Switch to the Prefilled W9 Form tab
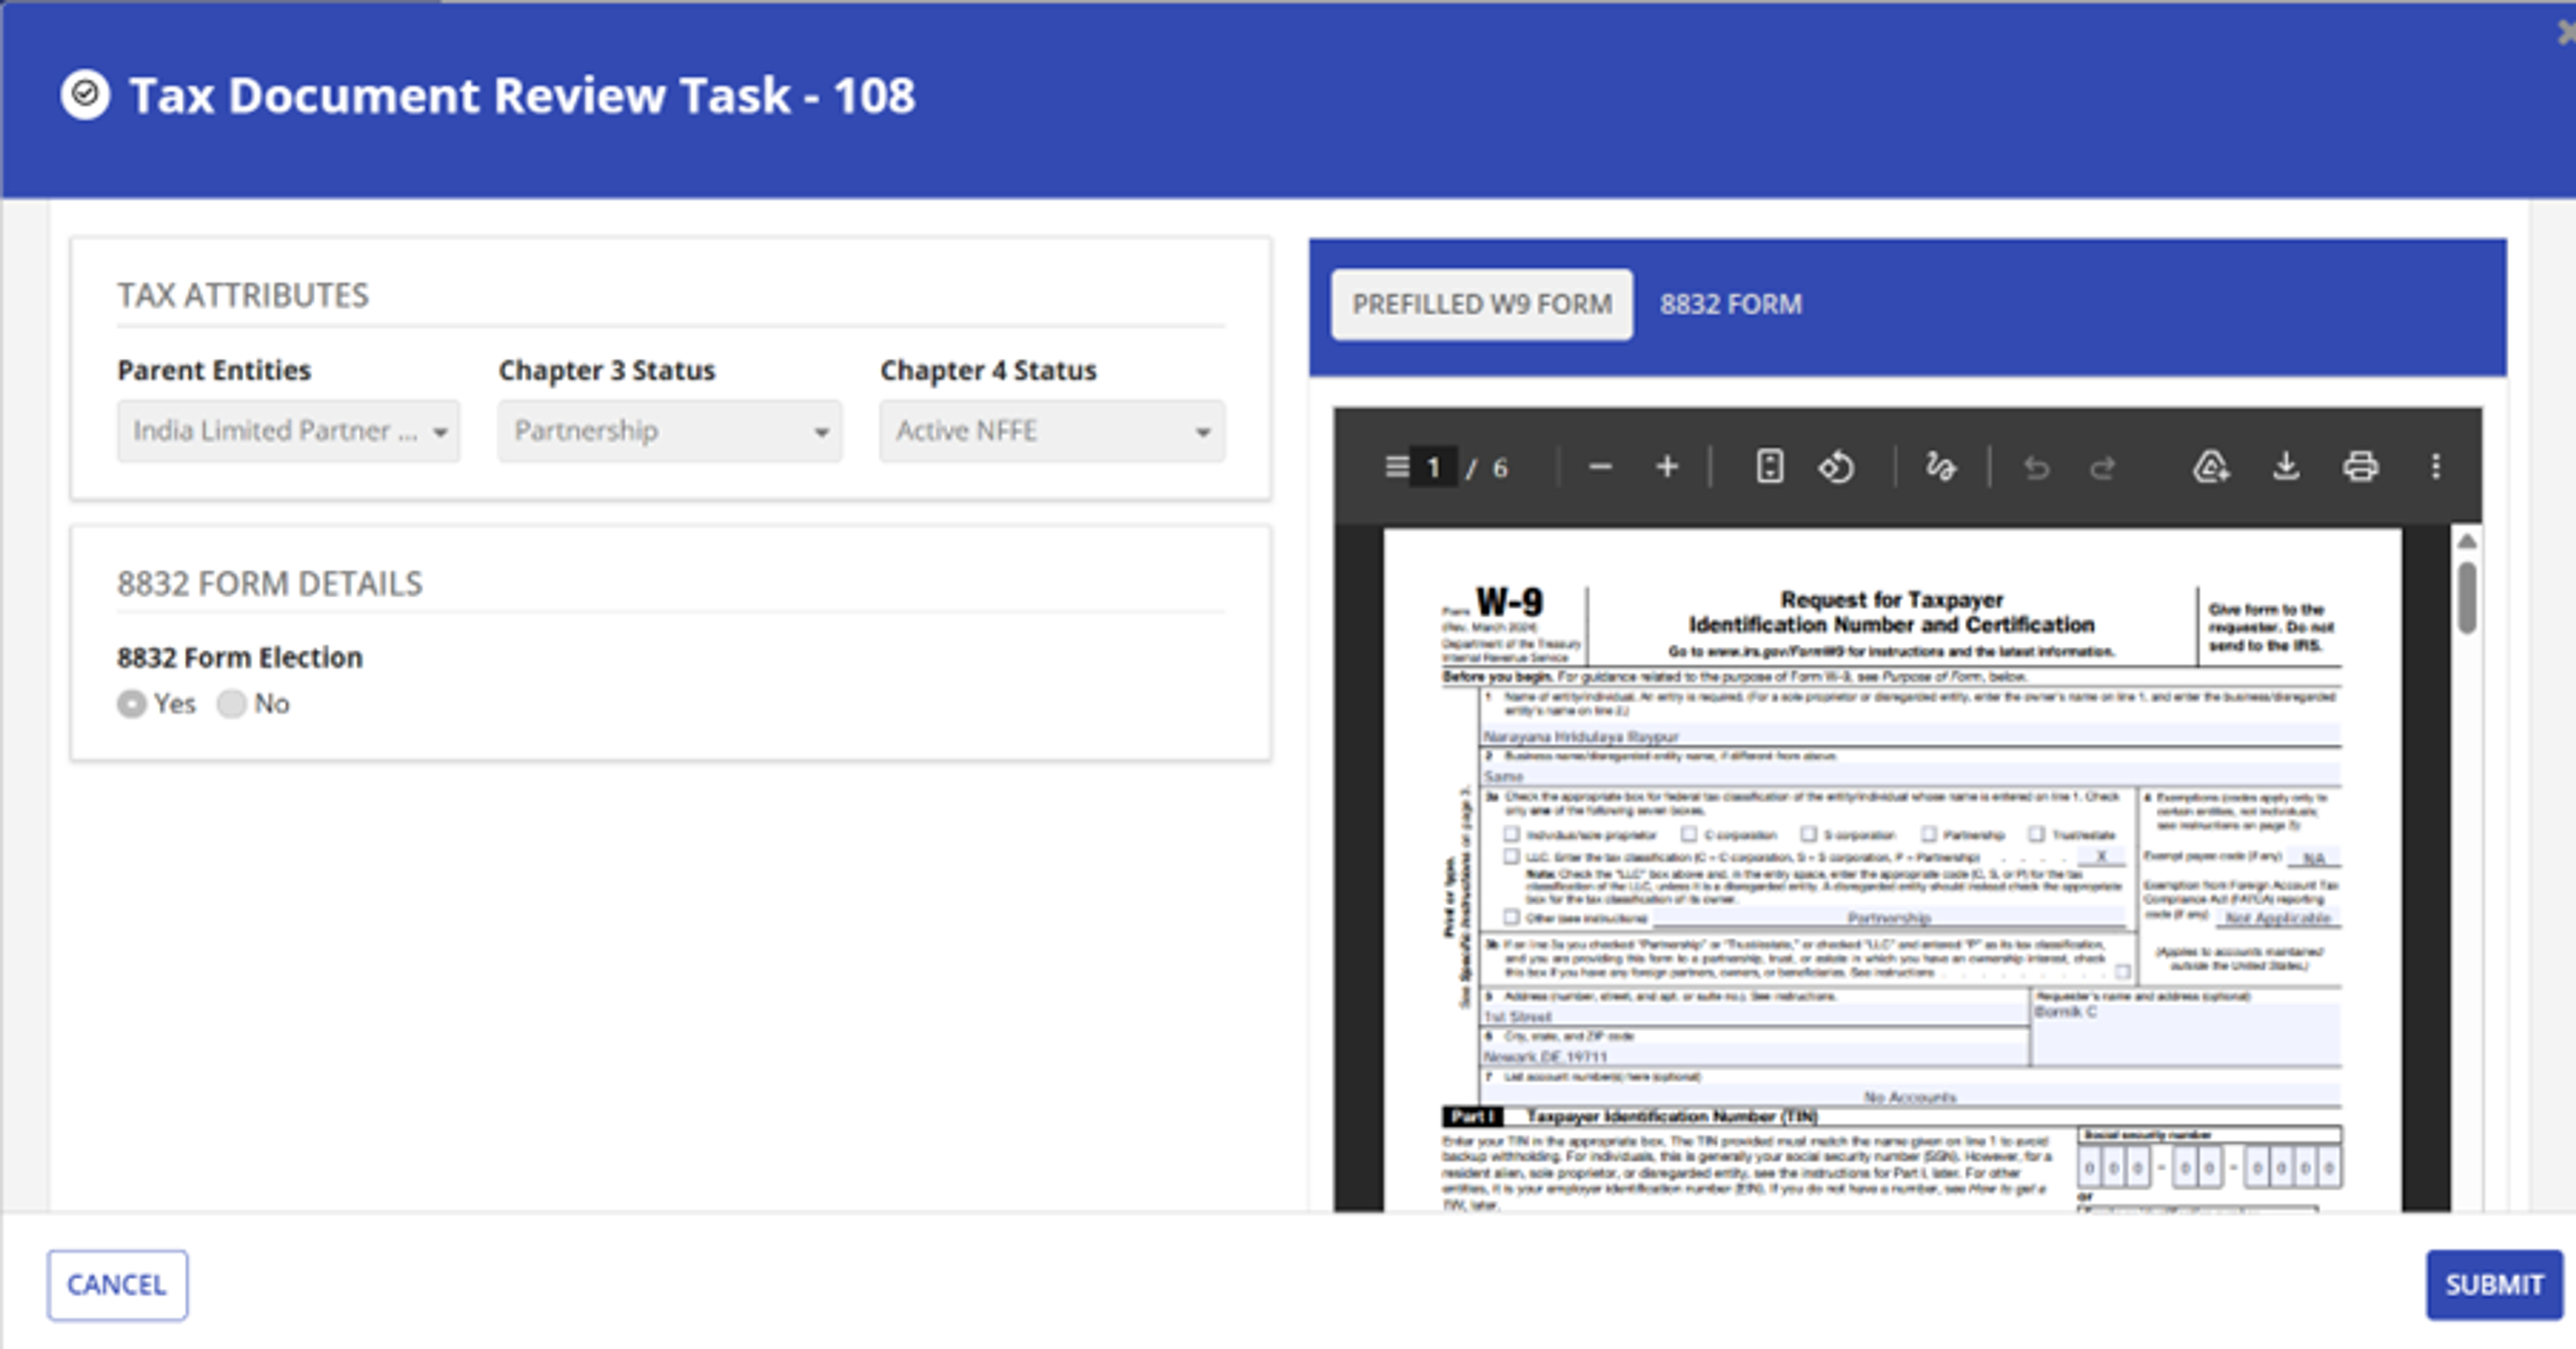 click(1482, 304)
